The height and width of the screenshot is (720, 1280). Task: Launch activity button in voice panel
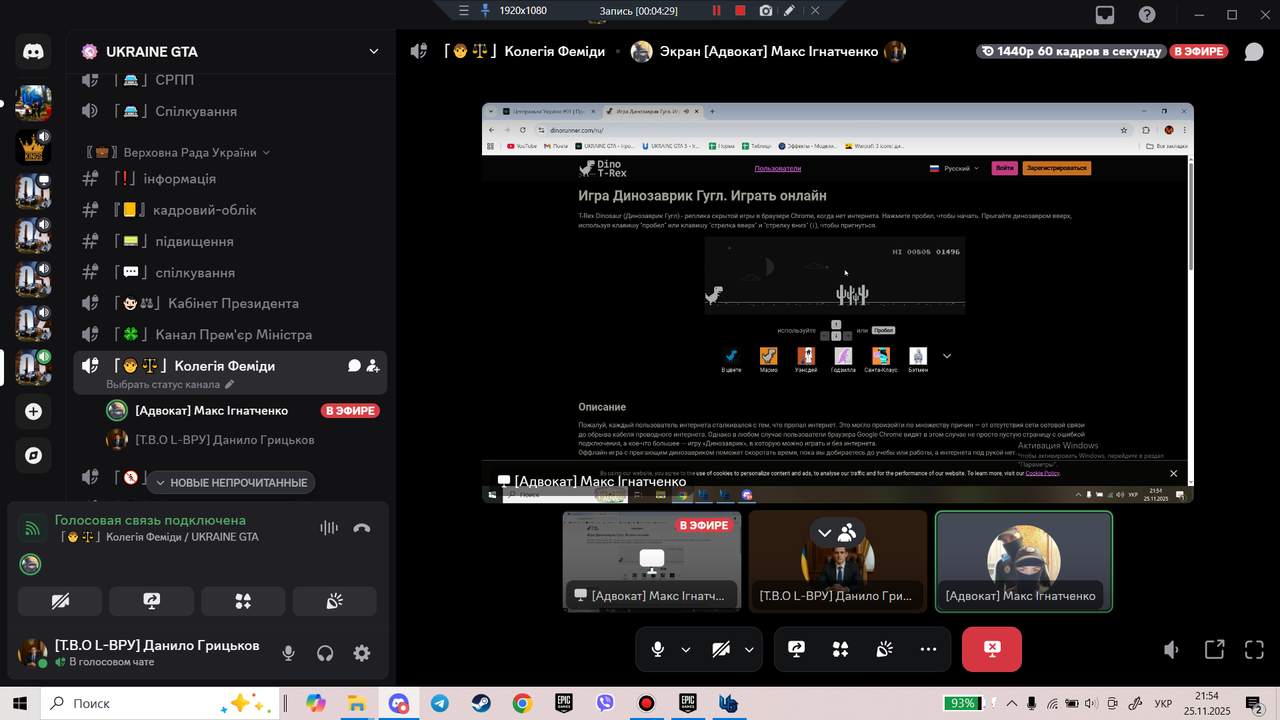[x=243, y=601]
